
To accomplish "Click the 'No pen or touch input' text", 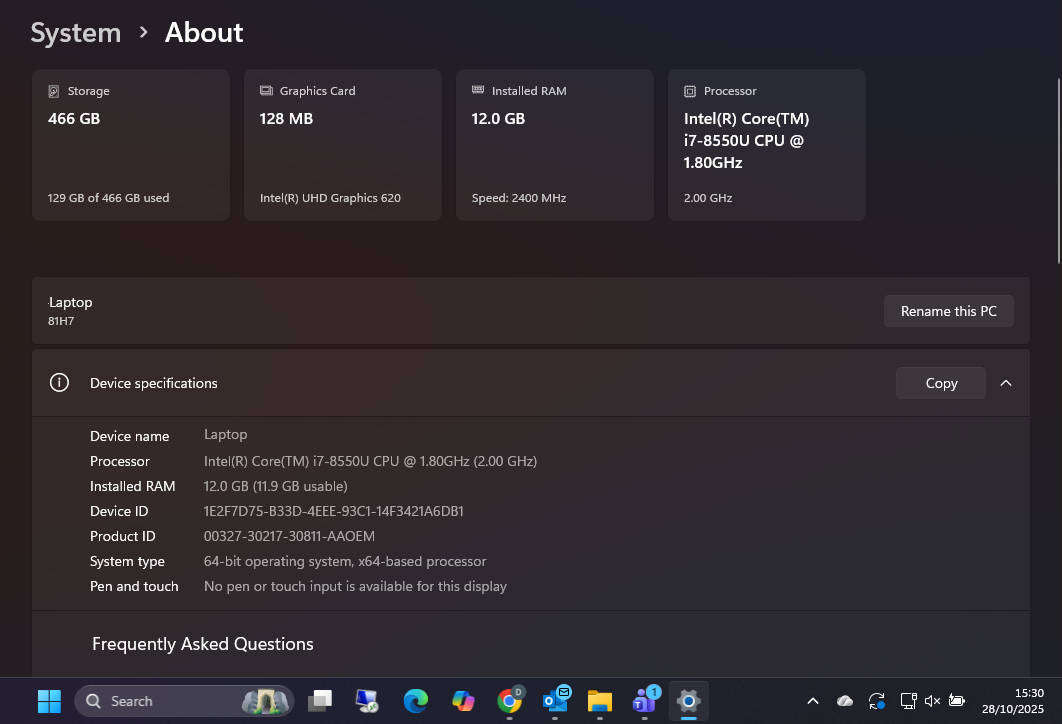I will (355, 587).
